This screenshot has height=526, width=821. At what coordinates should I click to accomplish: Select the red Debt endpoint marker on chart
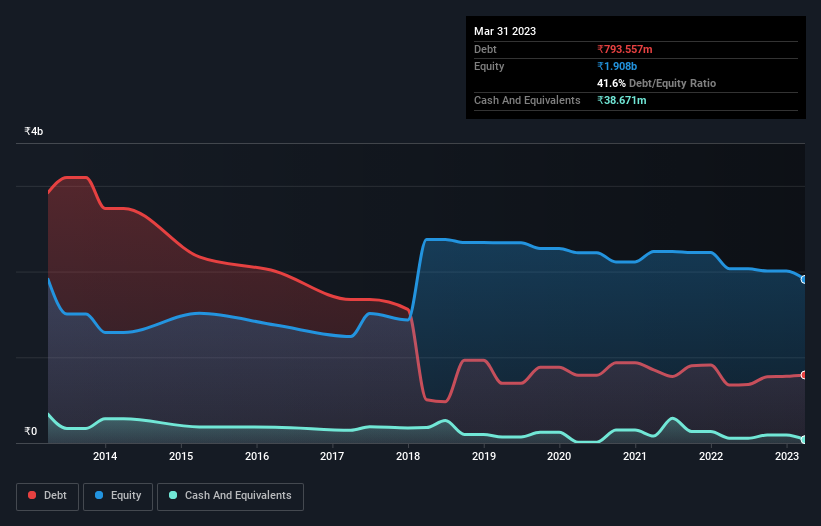tap(804, 375)
